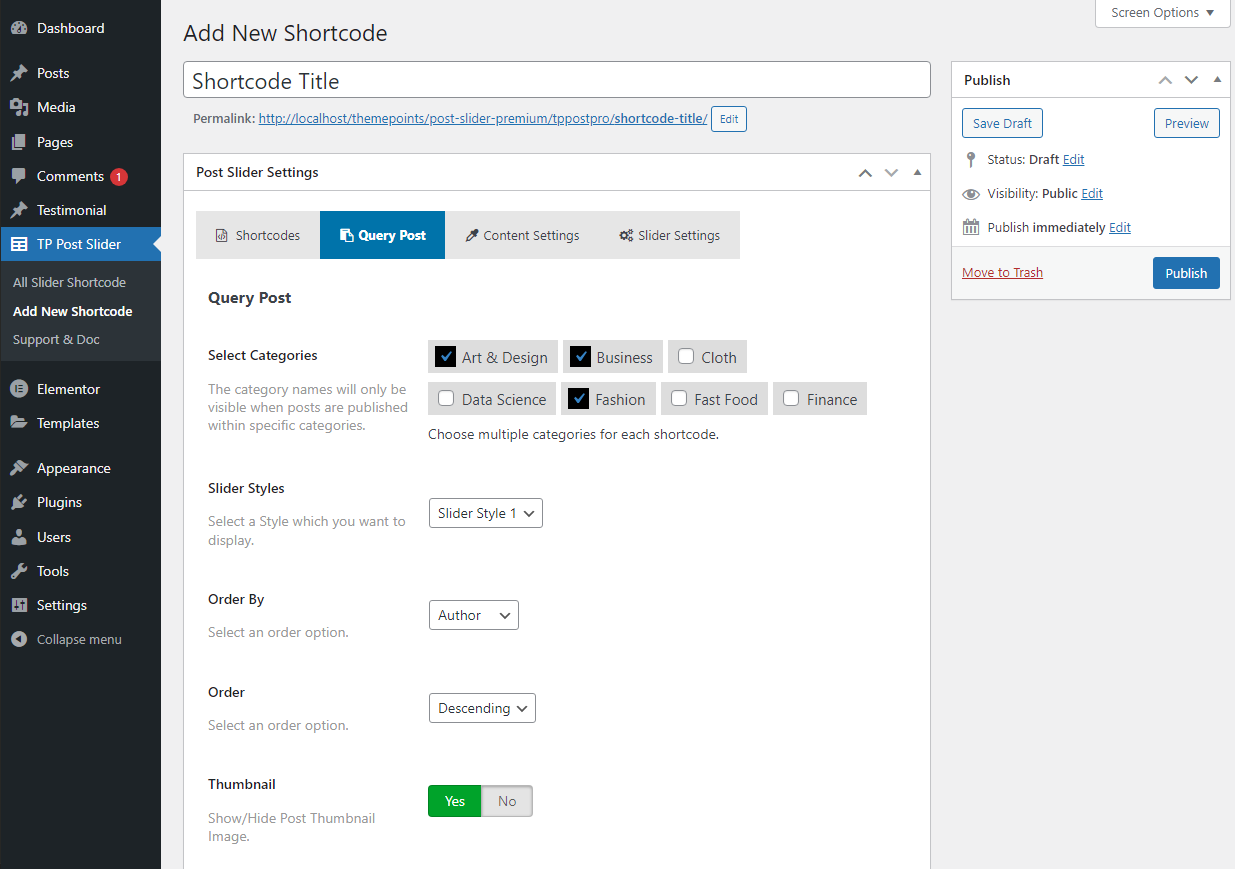The height and width of the screenshot is (869, 1235).
Task: Click the Dashboard gauge icon
Action: (x=18, y=29)
